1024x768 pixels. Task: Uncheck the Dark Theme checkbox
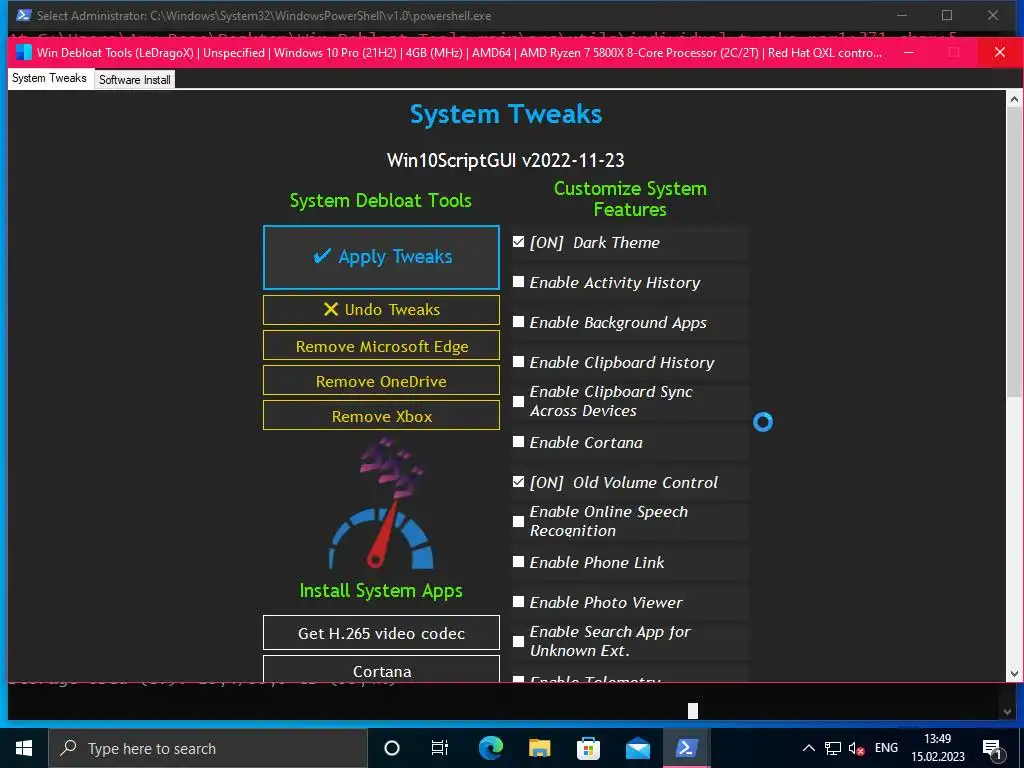click(519, 242)
